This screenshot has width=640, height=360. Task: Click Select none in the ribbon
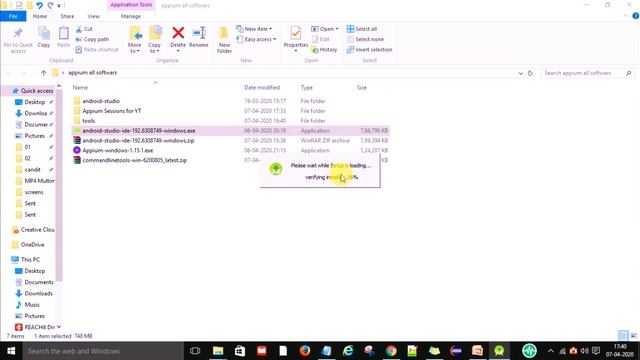pyautogui.click(x=365, y=39)
